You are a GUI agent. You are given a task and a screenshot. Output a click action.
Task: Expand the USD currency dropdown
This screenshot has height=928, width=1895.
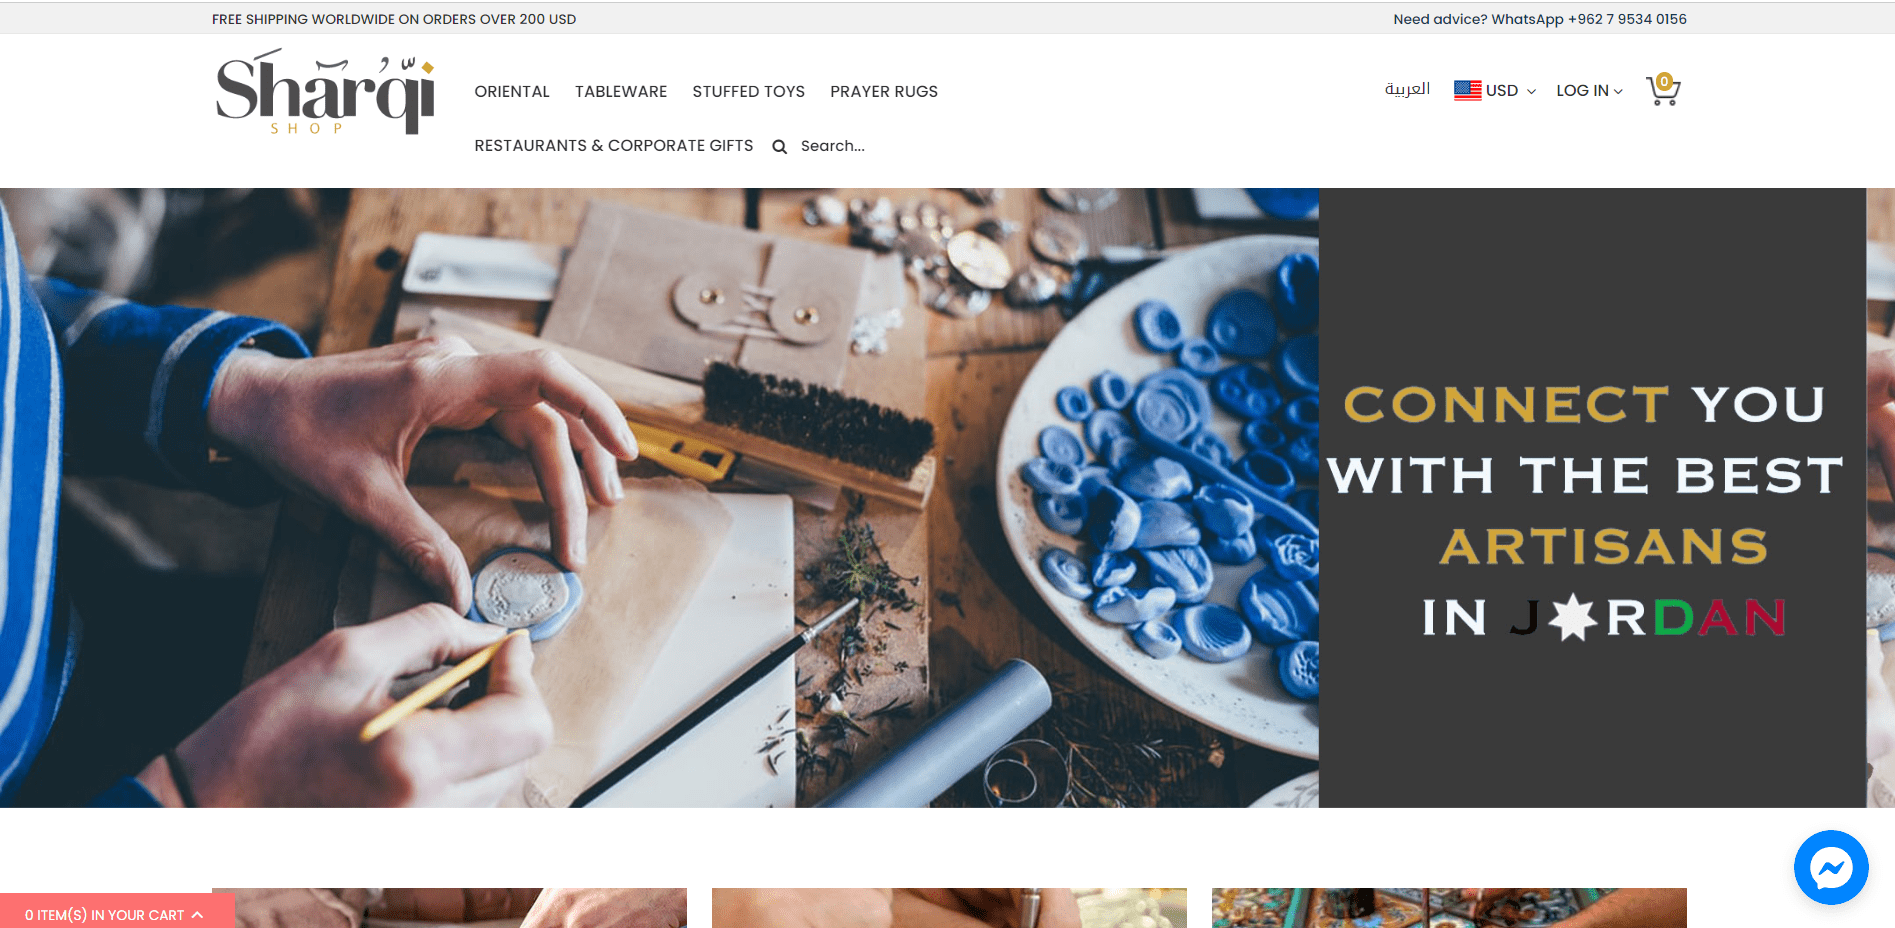point(1495,90)
